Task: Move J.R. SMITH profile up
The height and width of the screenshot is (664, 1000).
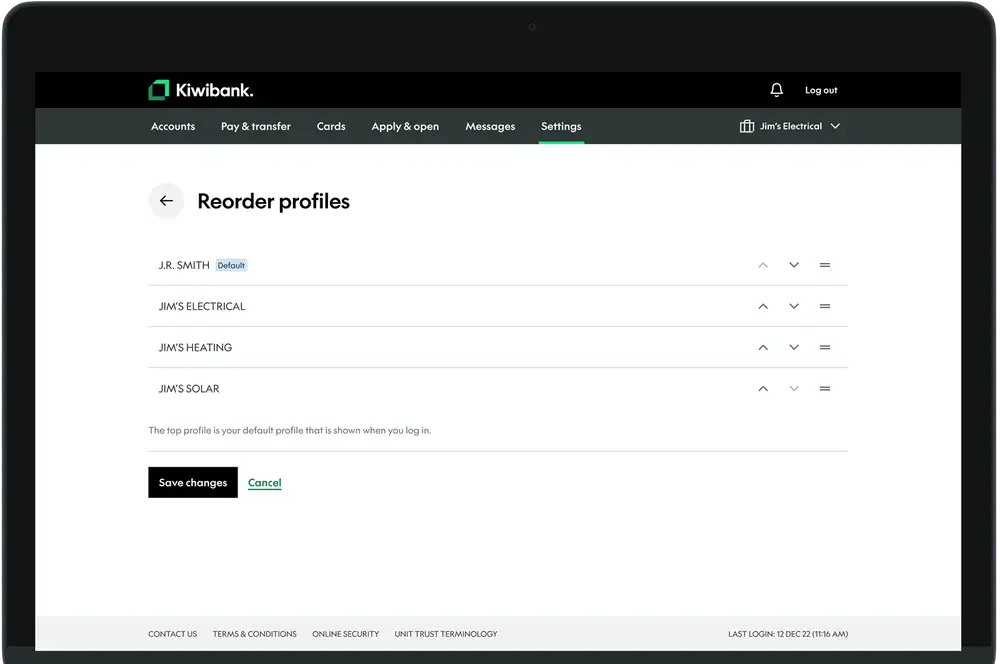Action: [x=763, y=265]
